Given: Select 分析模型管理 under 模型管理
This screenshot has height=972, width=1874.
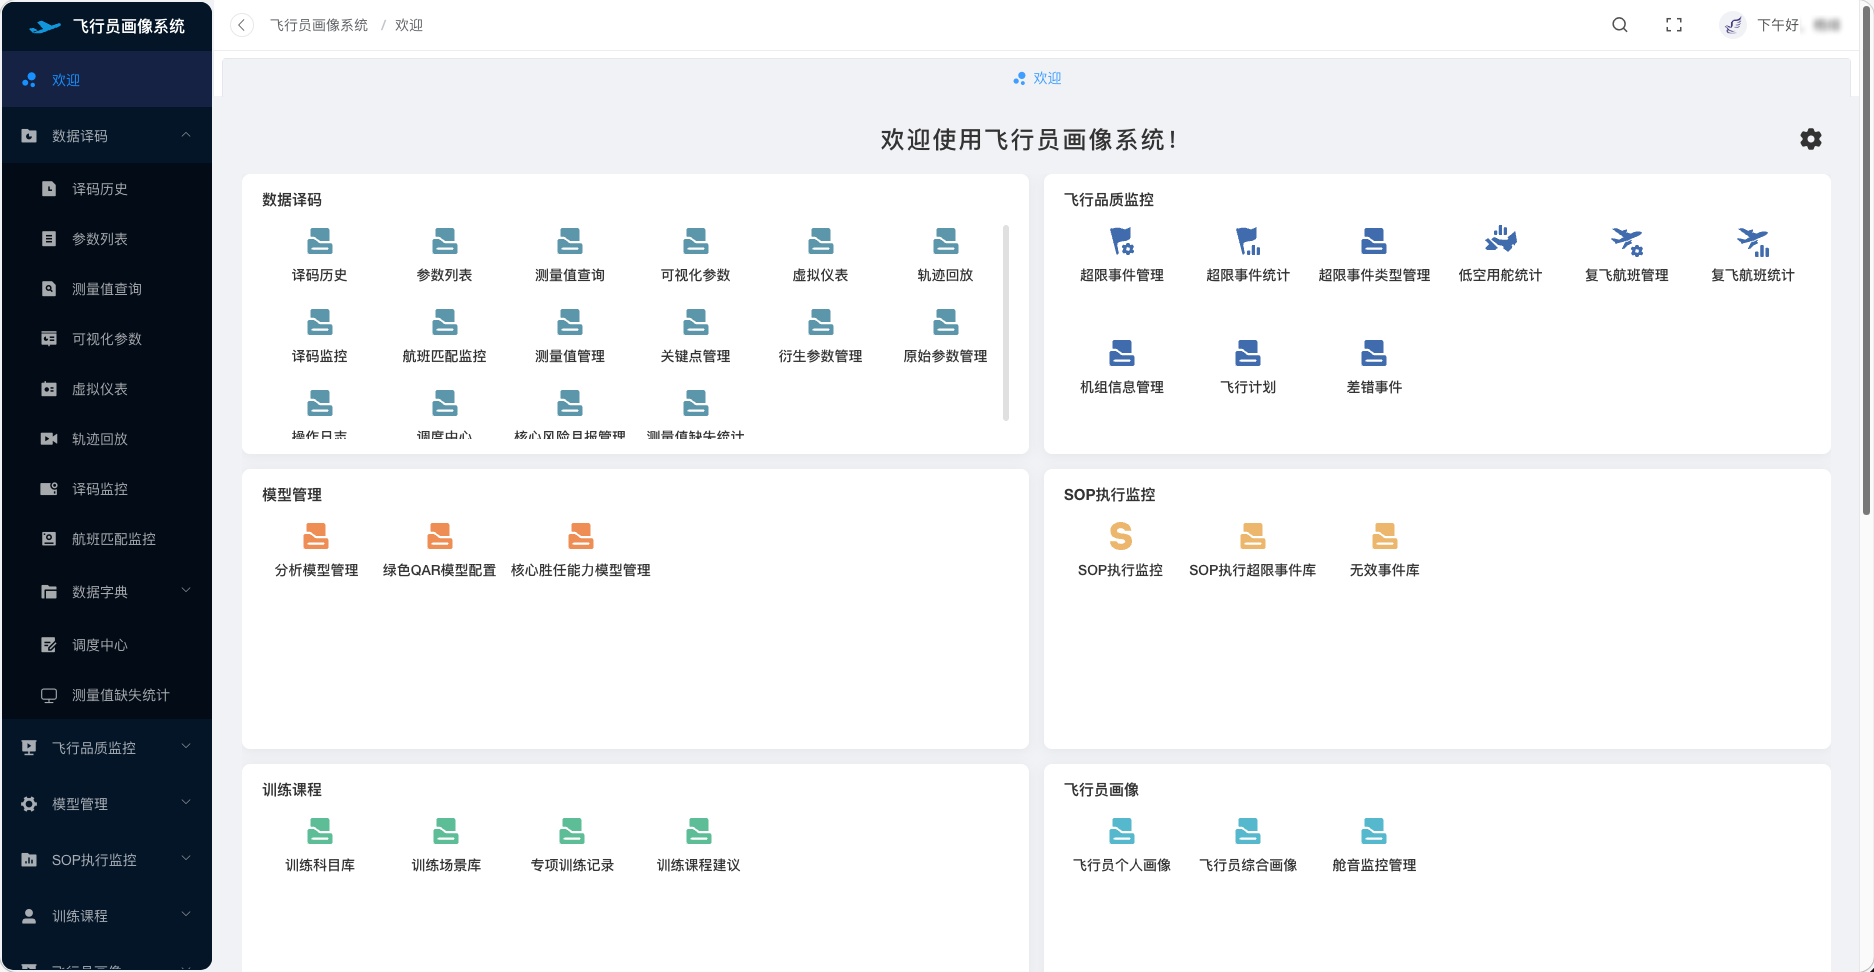Looking at the screenshot, I should [316, 535].
